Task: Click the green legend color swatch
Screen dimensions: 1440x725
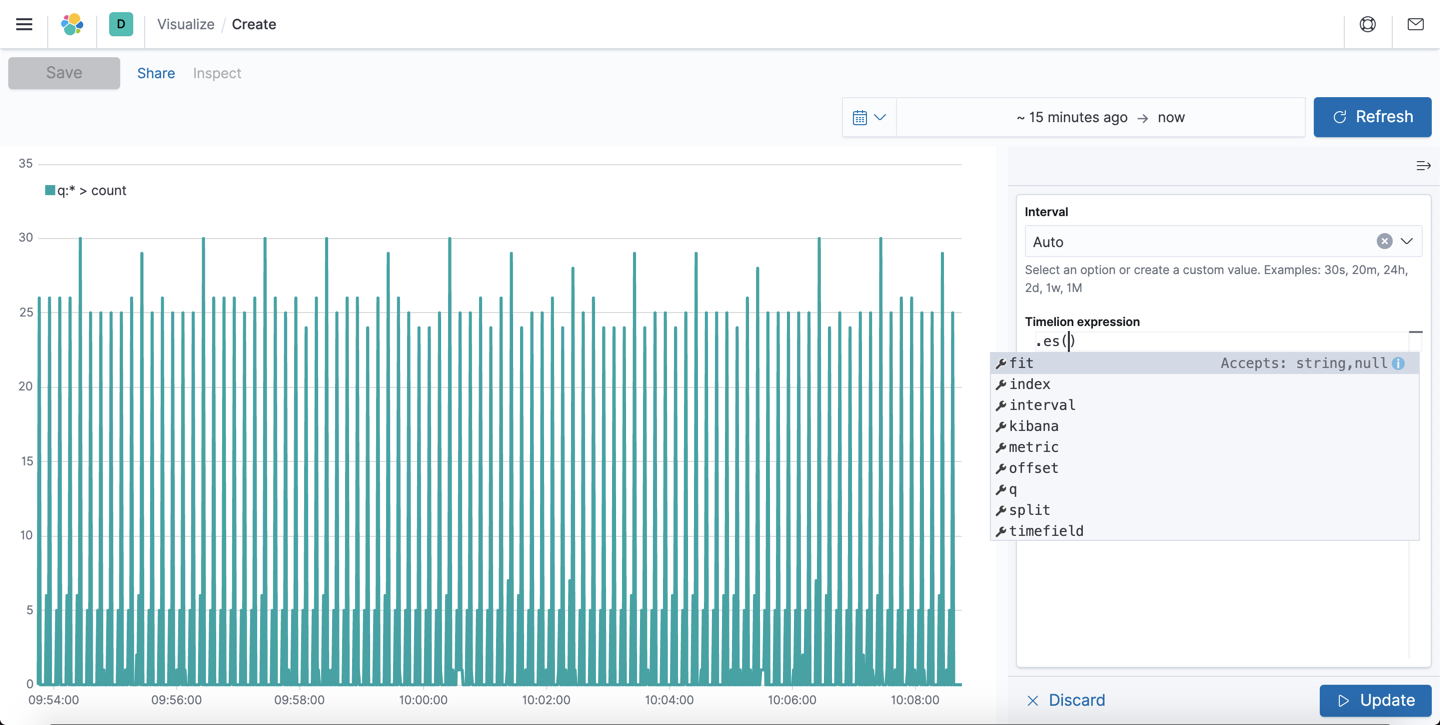Action: click(48, 189)
